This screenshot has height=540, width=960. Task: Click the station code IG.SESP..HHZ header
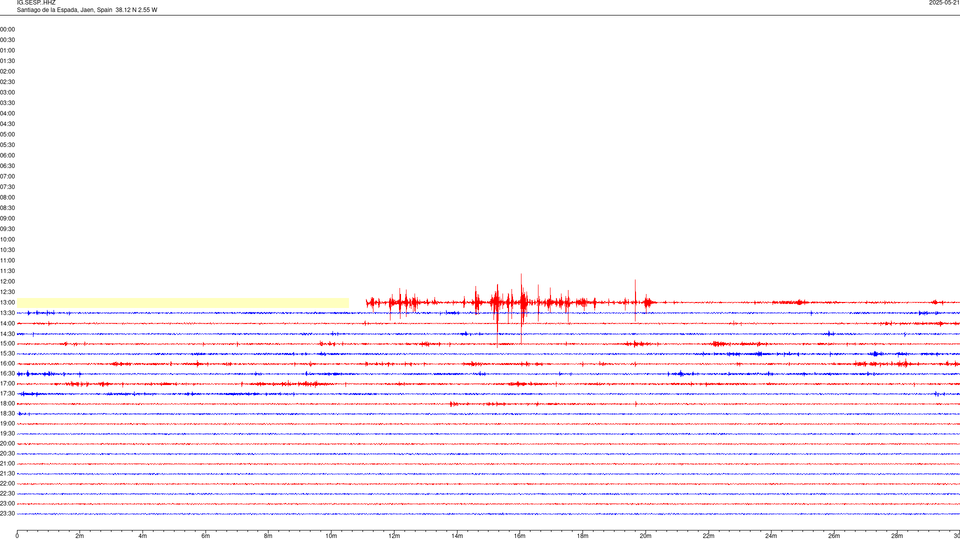36,3
